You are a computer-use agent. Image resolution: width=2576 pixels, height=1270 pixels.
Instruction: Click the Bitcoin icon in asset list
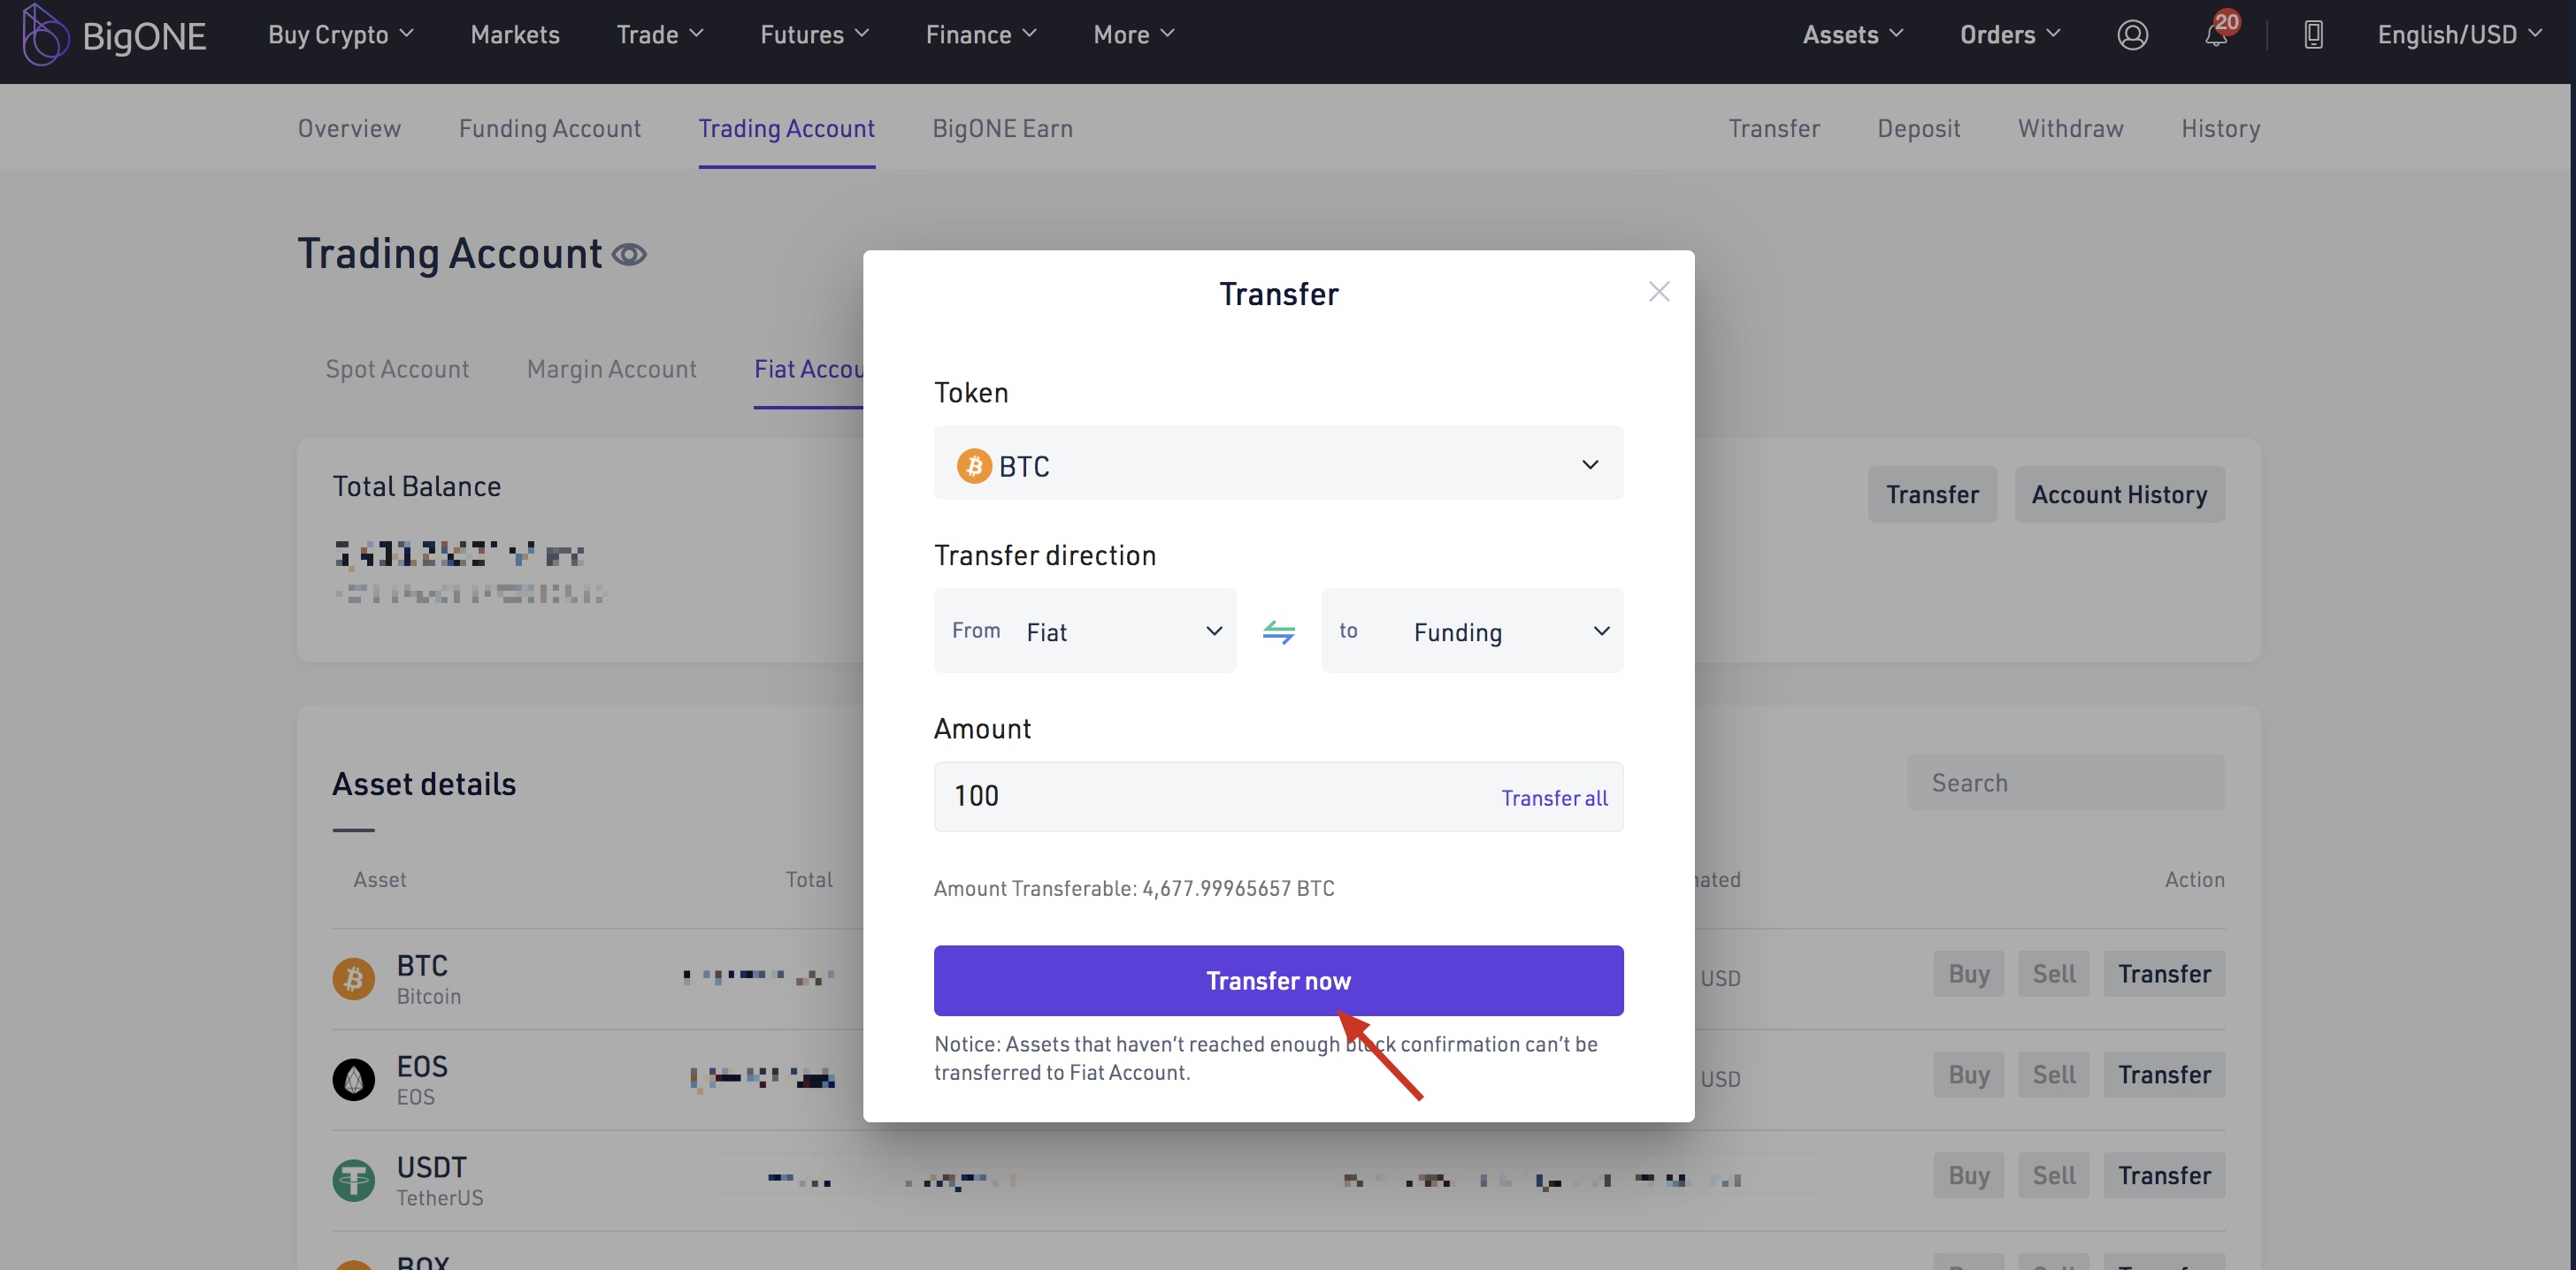353,978
